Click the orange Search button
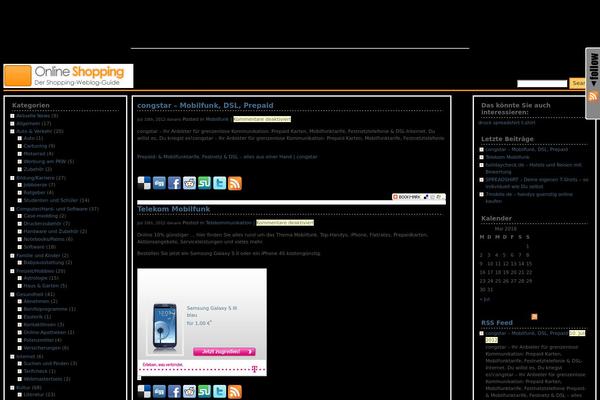Screen dimensions: 600x400 point(578,83)
